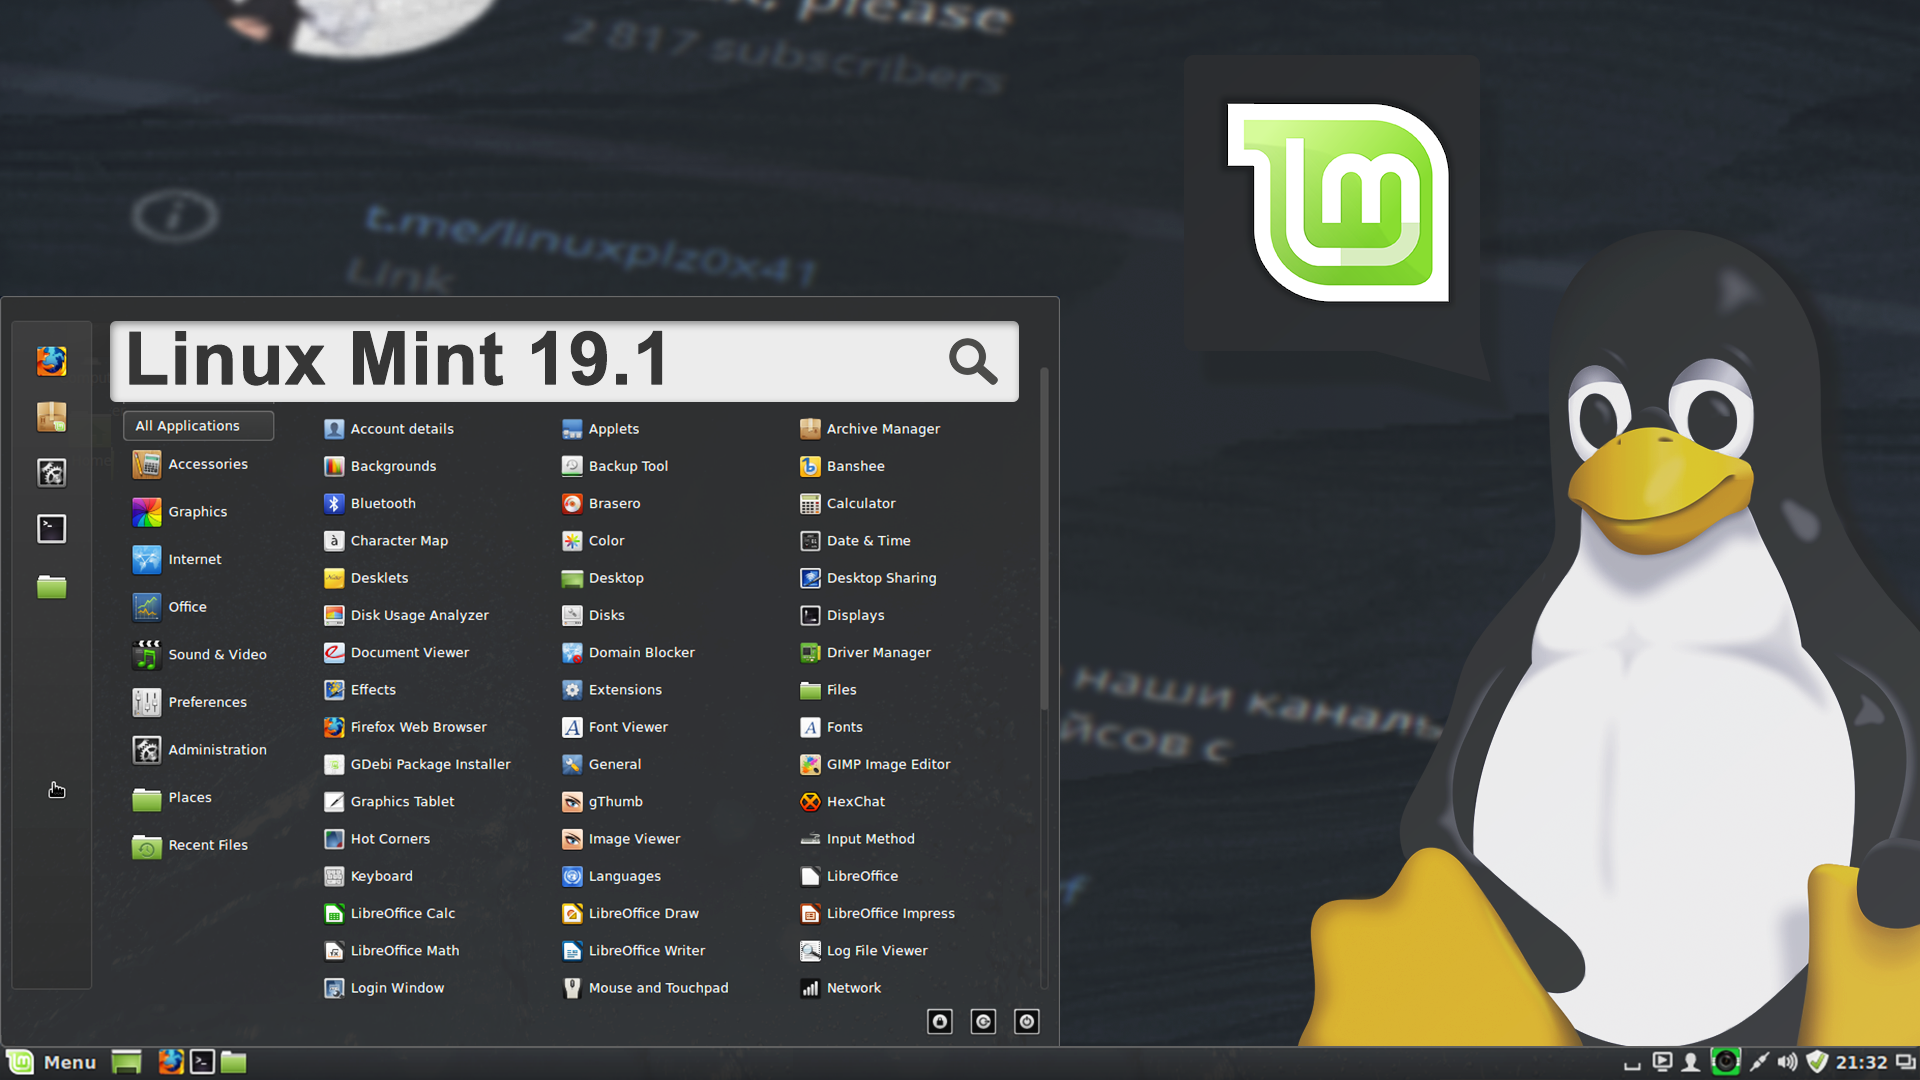This screenshot has height=1080, width=1920.
Task: Click the Quit power button in menu
Action: (1027, 1021)
